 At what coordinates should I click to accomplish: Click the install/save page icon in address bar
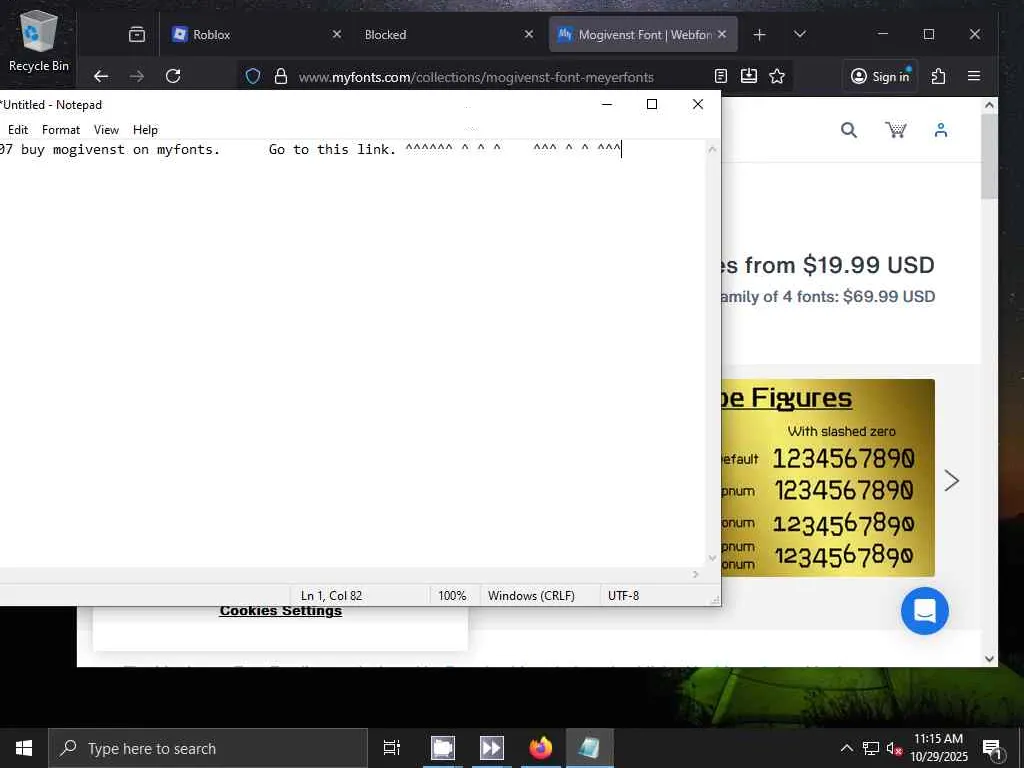(749, 76)
